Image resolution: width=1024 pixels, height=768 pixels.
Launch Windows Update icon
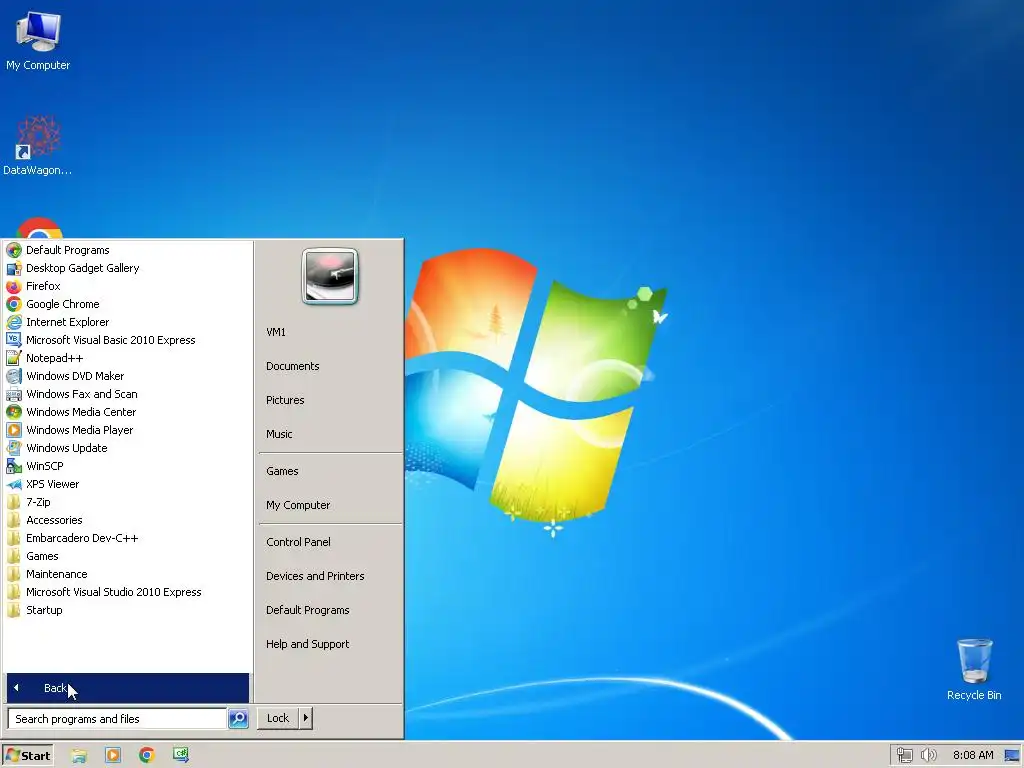click(14, 448)
